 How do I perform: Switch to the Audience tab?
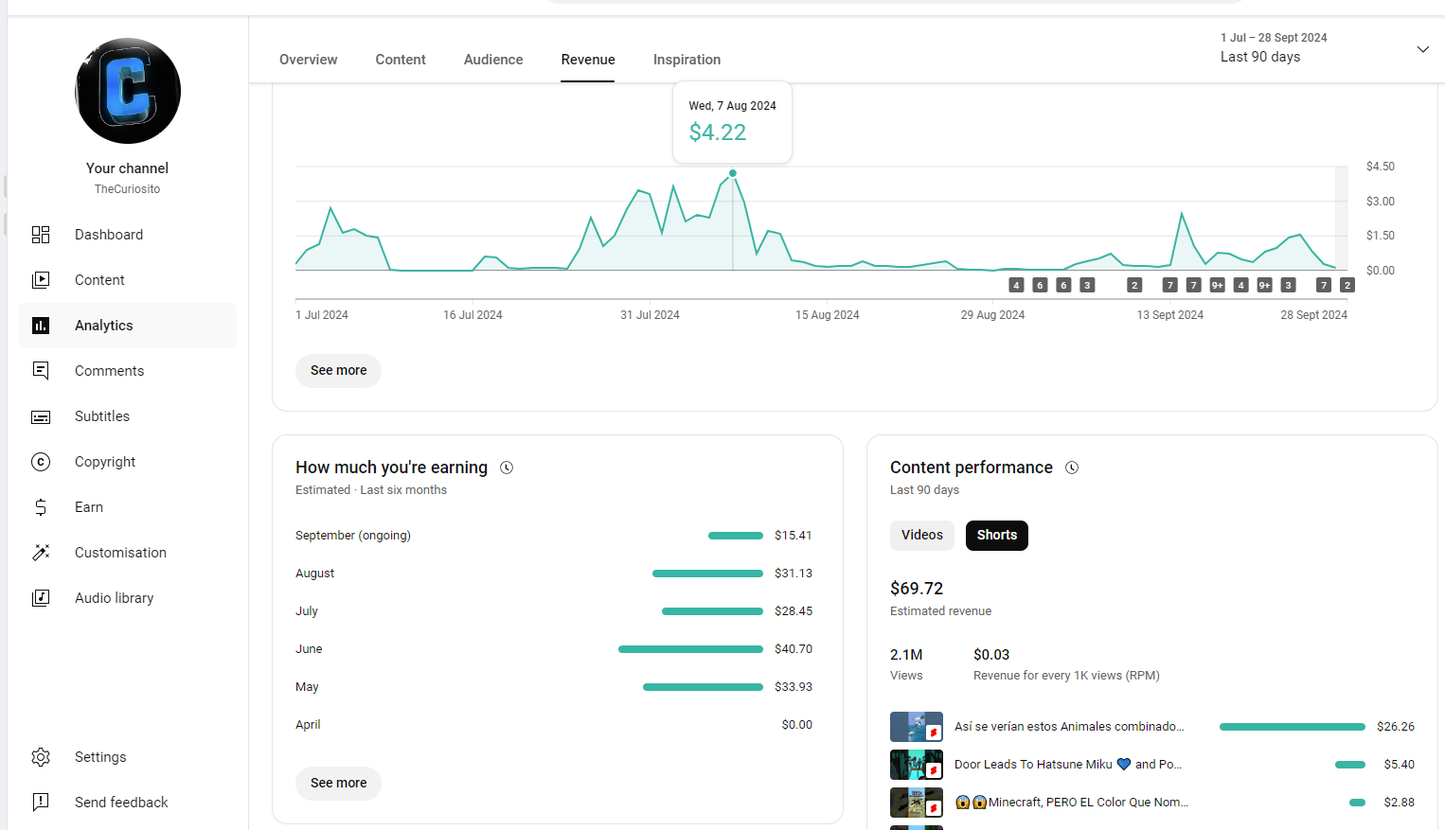point(493,60)
